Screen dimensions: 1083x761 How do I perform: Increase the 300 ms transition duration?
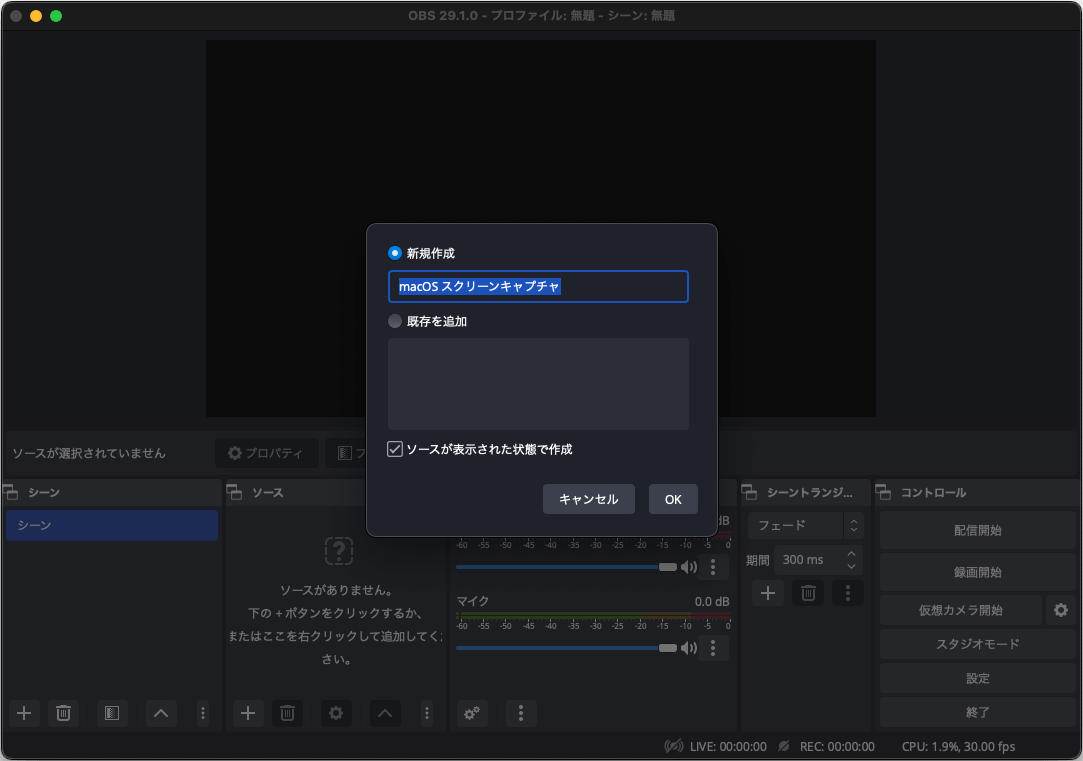click(x=851, y=554)
